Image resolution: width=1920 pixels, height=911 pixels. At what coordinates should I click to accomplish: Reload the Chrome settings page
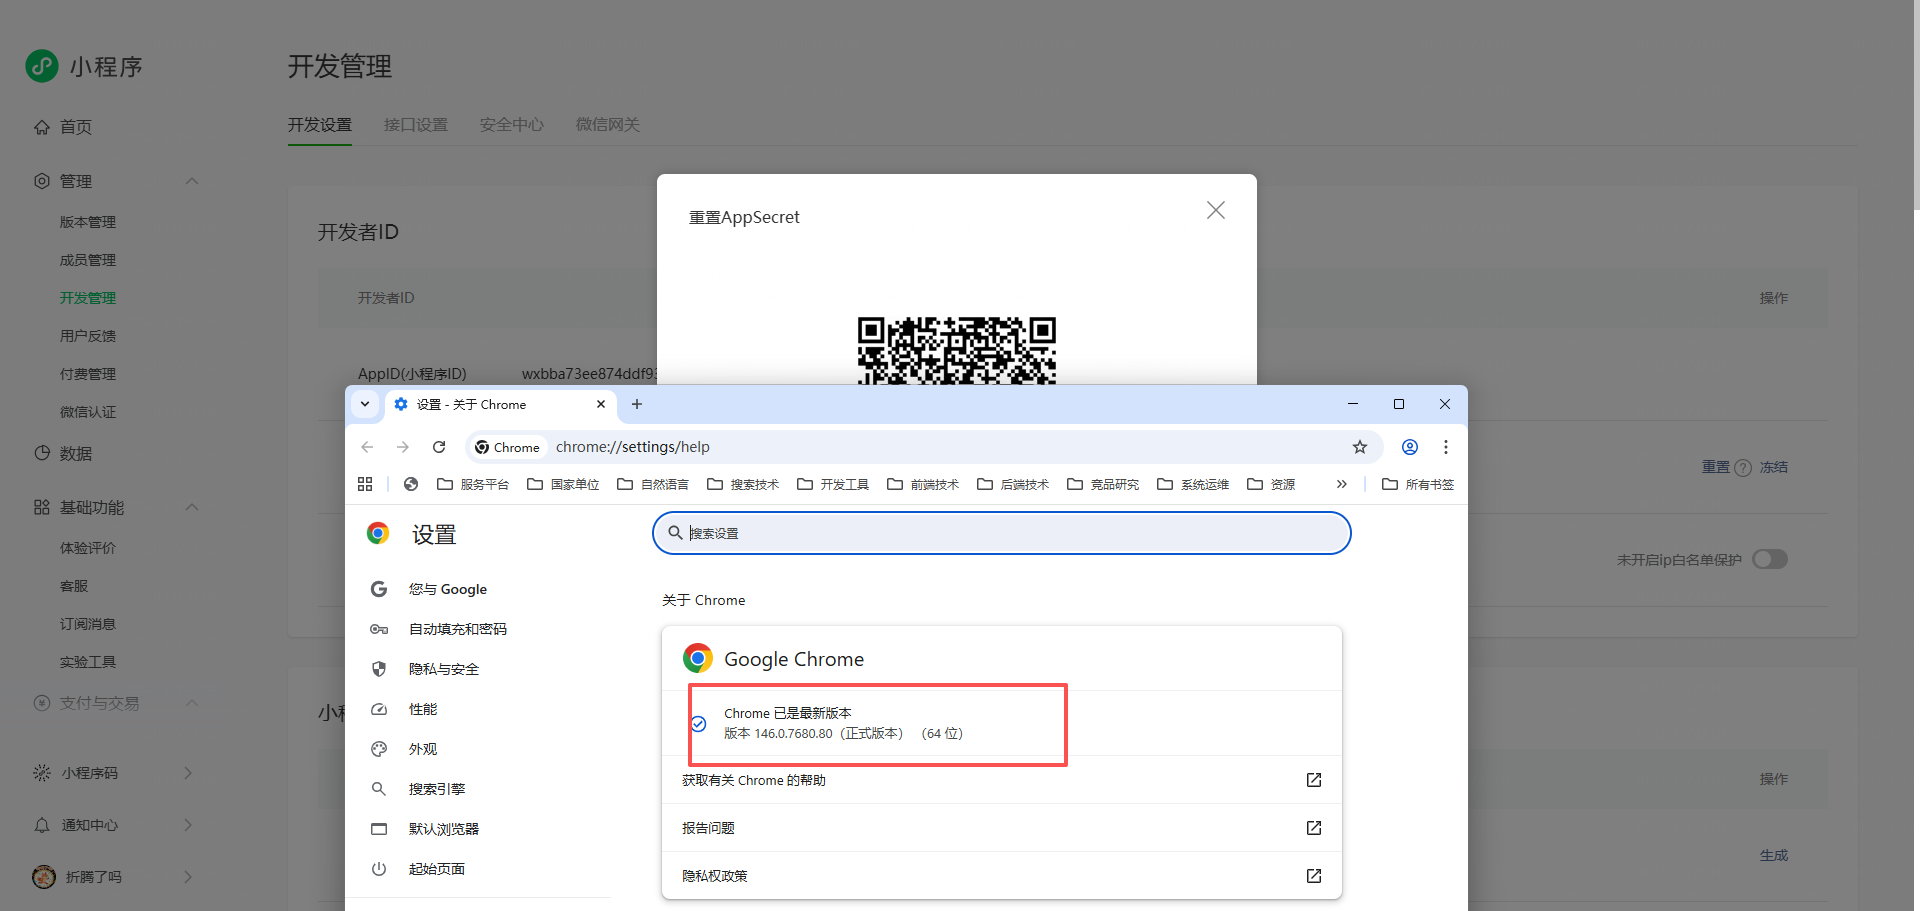pyautogui.click(x=439, y=447)
